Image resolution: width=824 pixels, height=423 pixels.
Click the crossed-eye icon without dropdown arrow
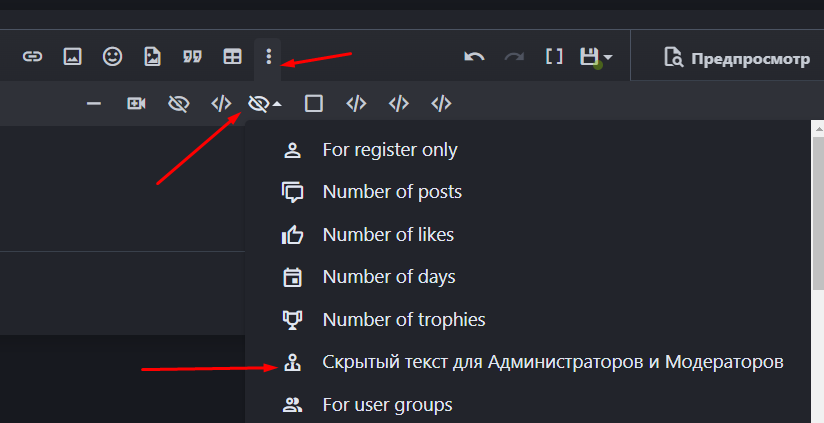pyautogui.click(x=179, y=103)
